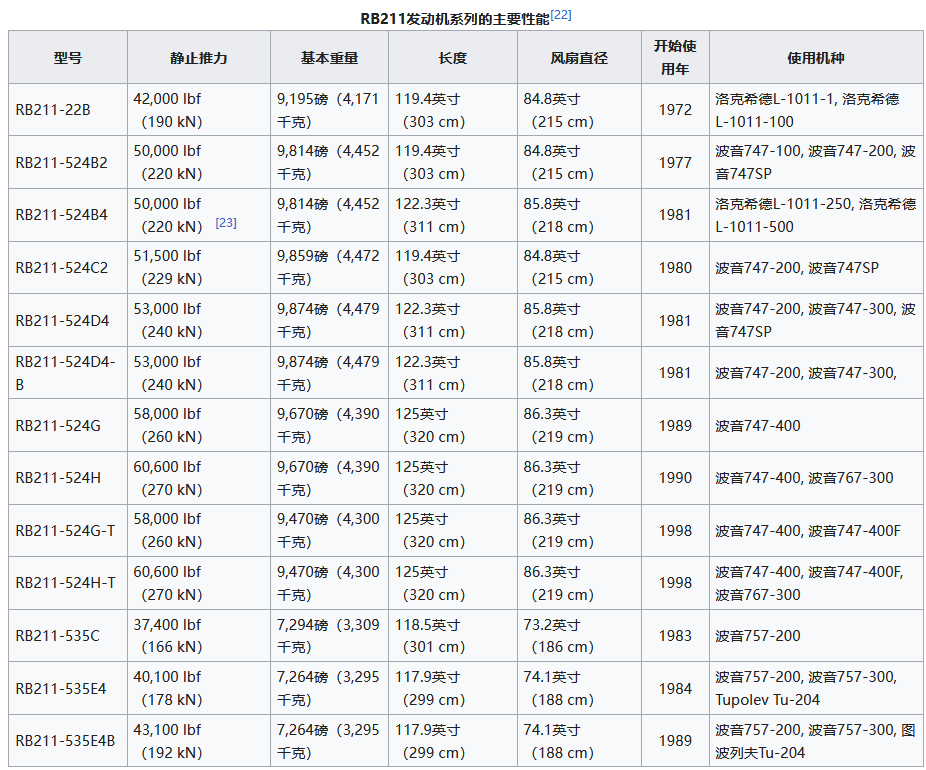Image resolution: width=926 pixels, height=770 pixels.
Task: Click the 9,195磅 weight cell
Action: pos(329,110)
